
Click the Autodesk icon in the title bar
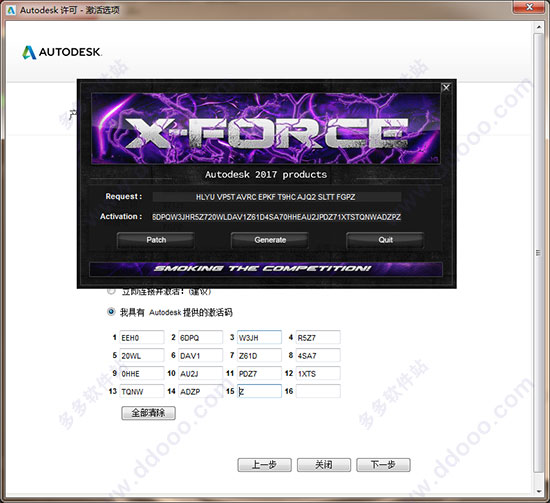11,10
